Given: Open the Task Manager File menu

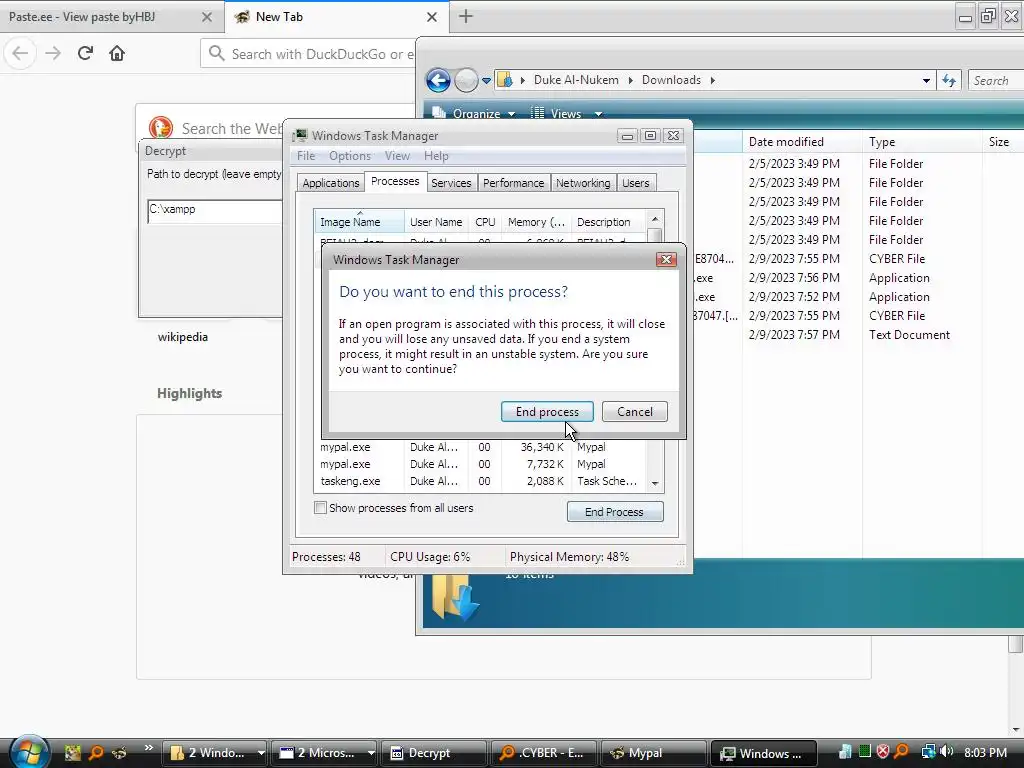Looking at the screenshot, I should [306, 155].
